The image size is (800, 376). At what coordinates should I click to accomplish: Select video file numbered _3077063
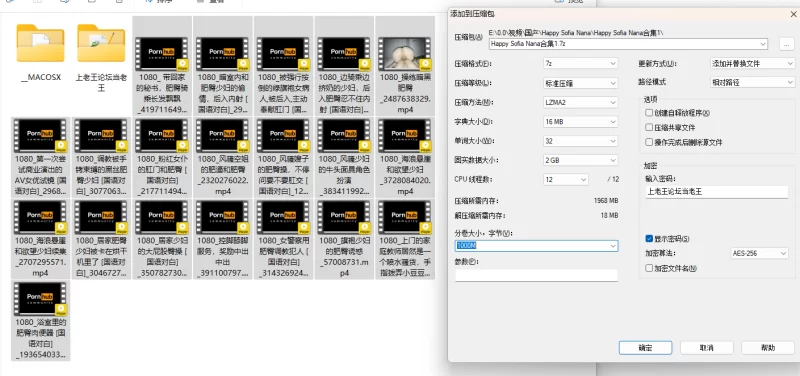point(101,158)
